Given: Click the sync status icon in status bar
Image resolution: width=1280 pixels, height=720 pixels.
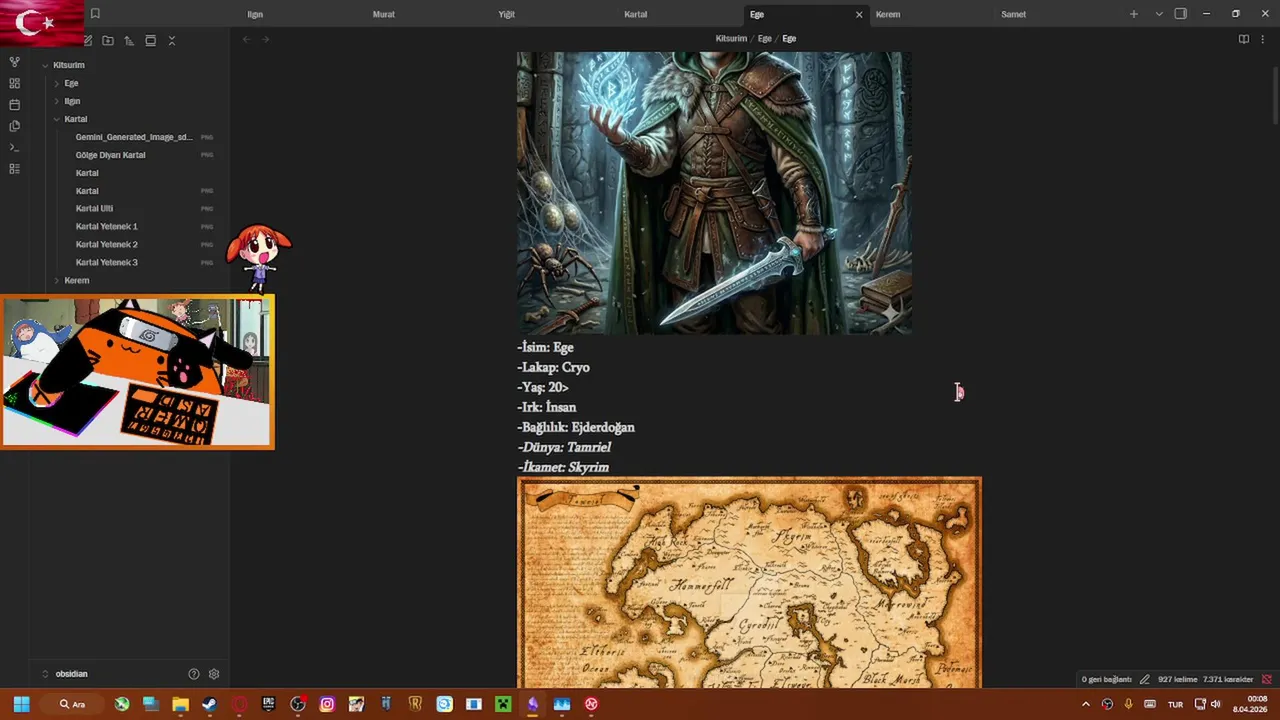Looking at the screenshot, I should coord(1266,679).
